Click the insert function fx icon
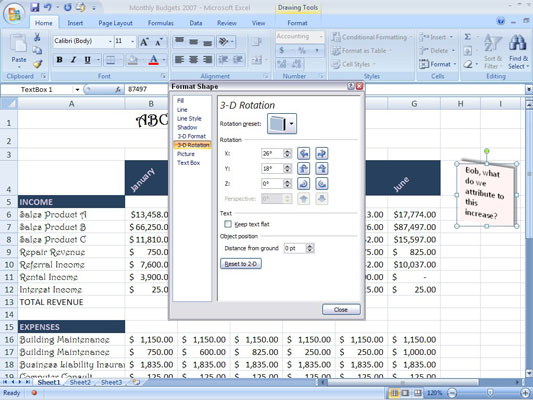 118,89
